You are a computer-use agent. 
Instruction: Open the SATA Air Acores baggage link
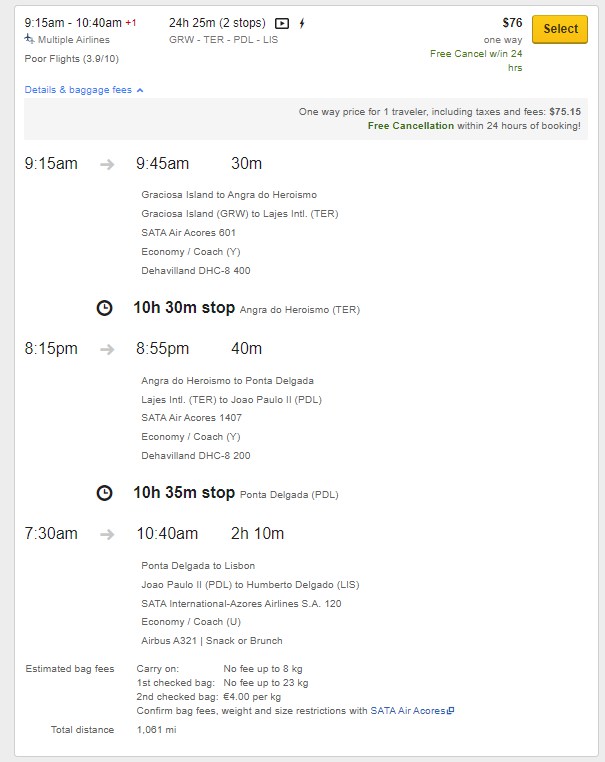tap(407, 711)
